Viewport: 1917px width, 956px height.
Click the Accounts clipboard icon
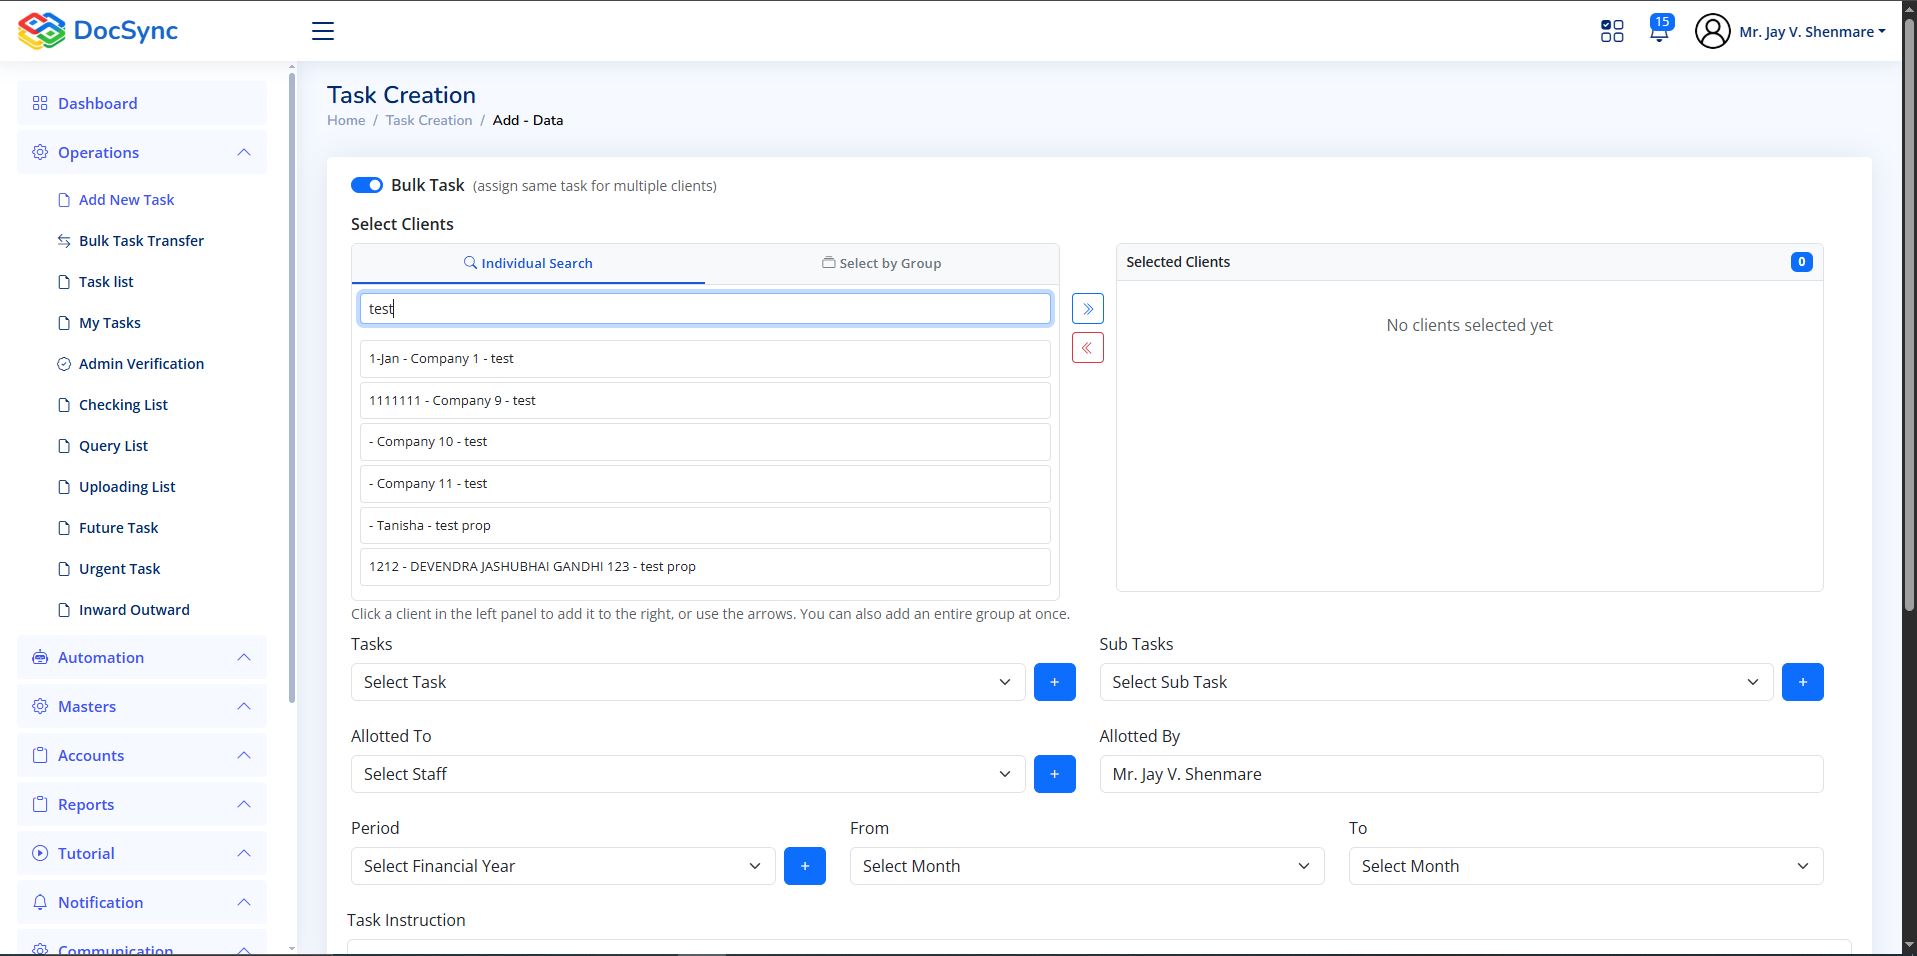40,755
